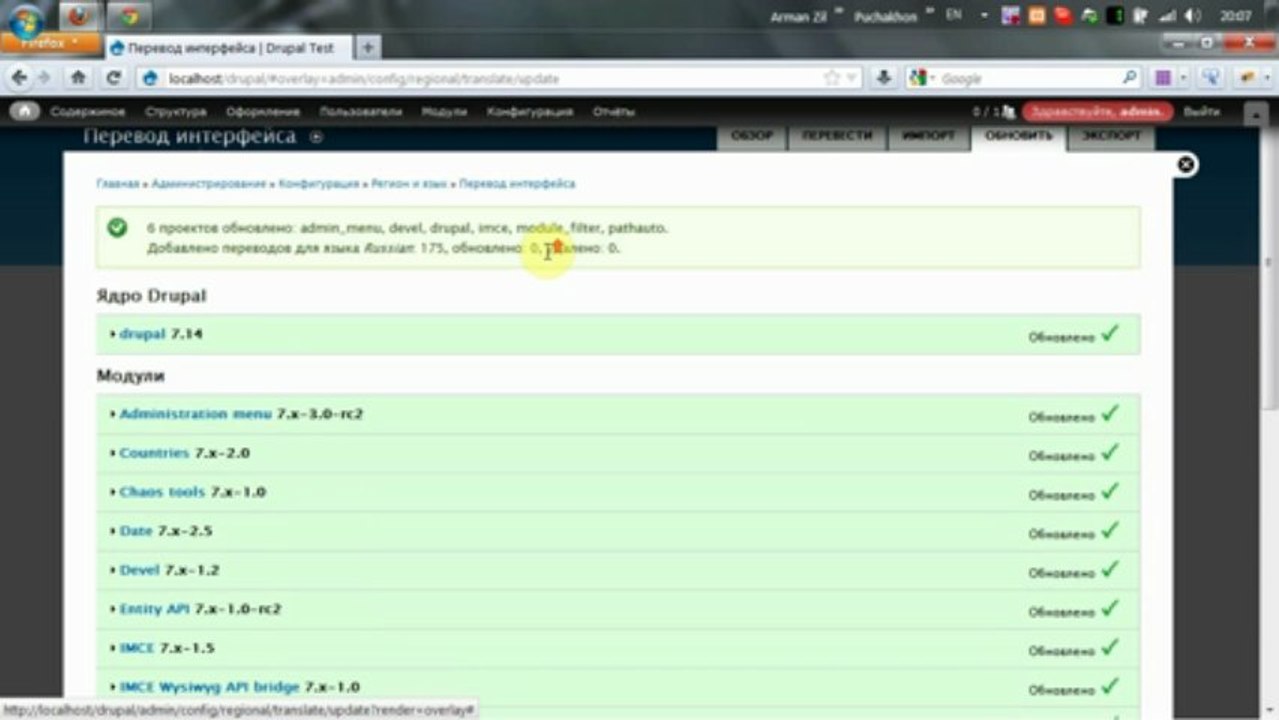Switch to the Обзор tab

751,137
